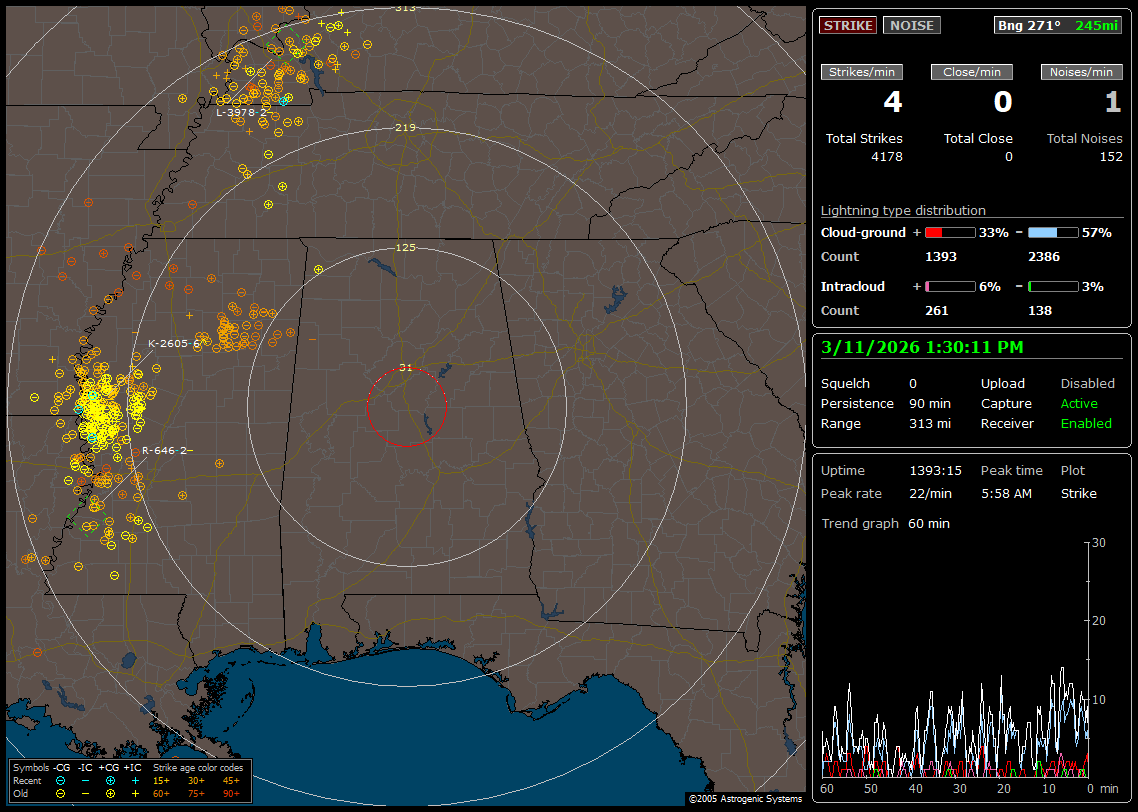Select the Close/min label button

pyautogui.click(x=972, y=72)
